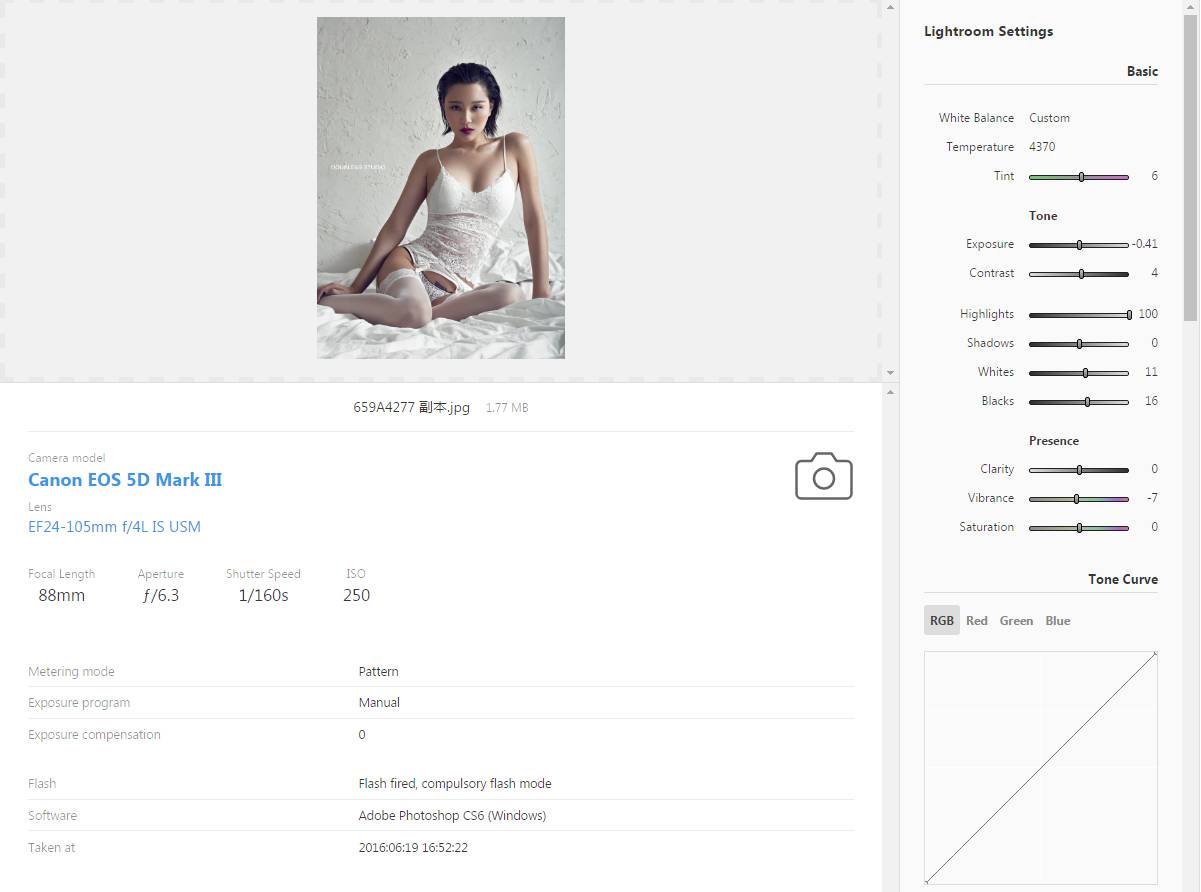Adjust the Tint slider handle
This screenshot has width=1201, height=892.
pos(1081,177)
